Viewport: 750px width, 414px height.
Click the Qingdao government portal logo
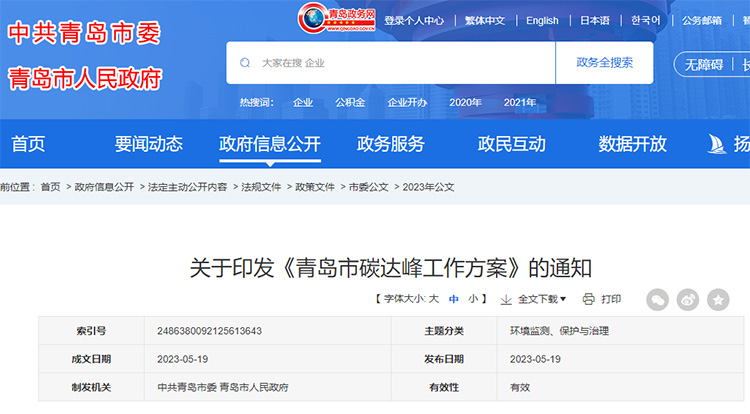[338, 18]
